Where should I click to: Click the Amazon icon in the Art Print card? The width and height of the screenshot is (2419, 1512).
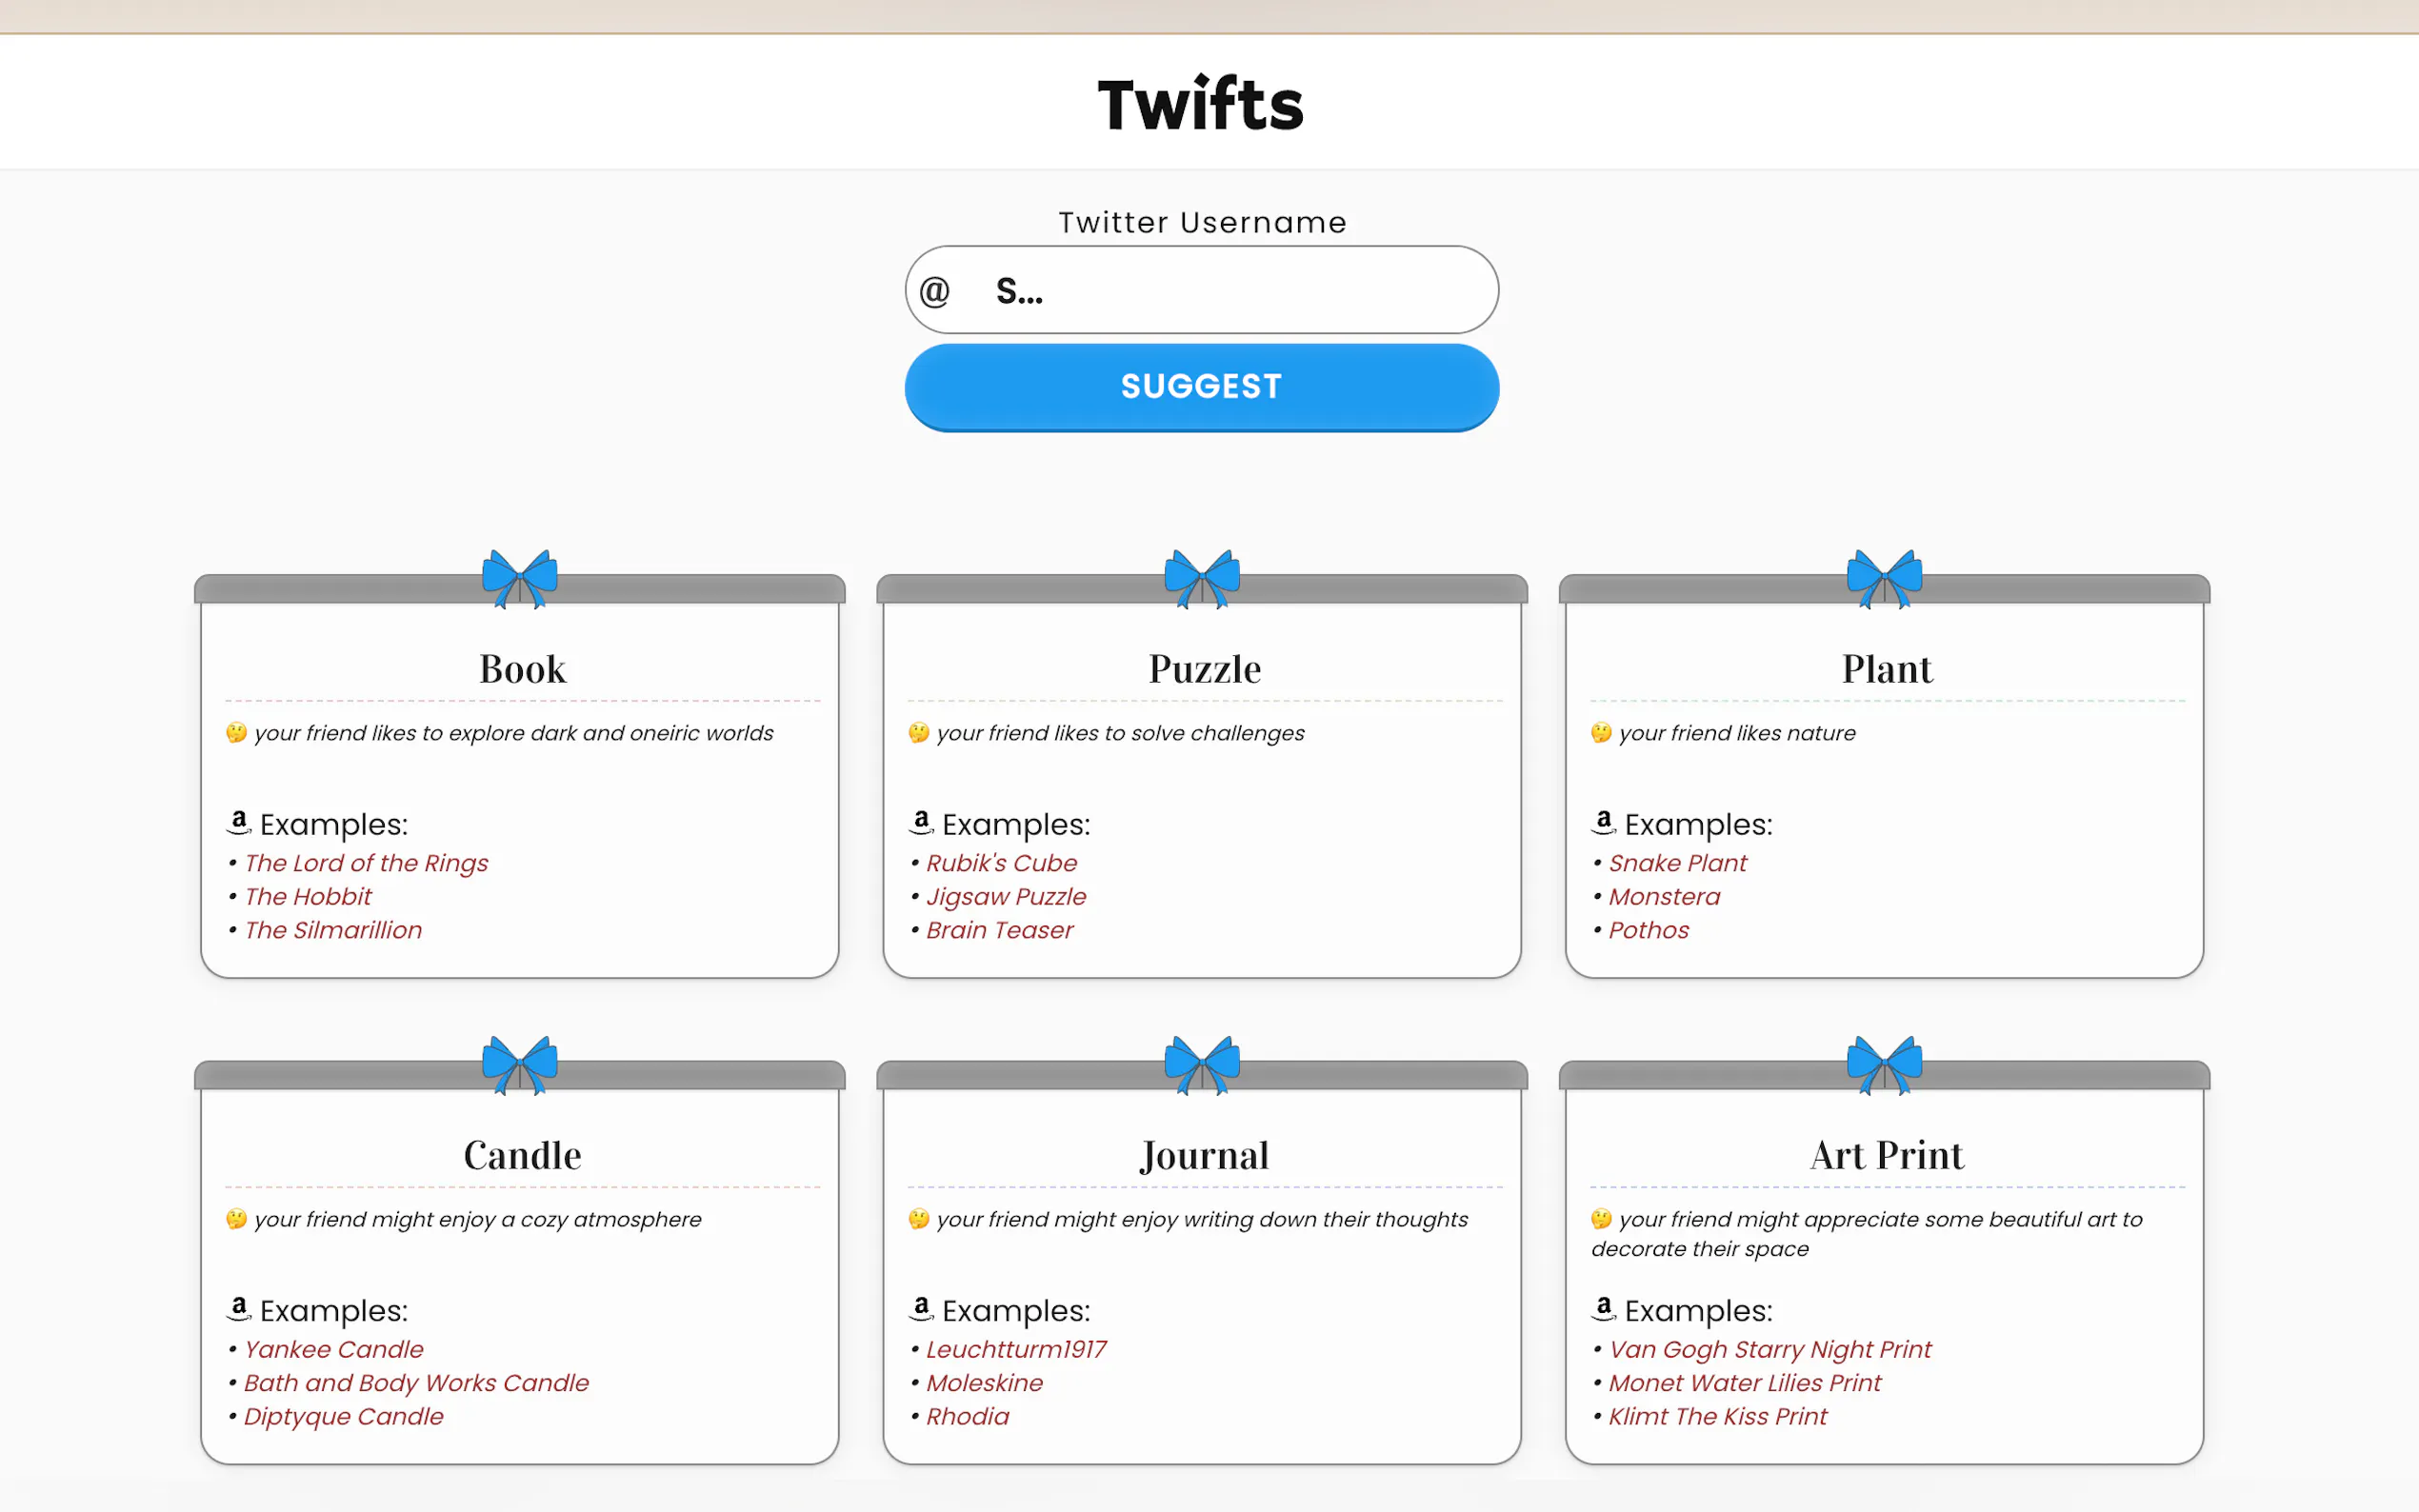tap(1603, 1309)
